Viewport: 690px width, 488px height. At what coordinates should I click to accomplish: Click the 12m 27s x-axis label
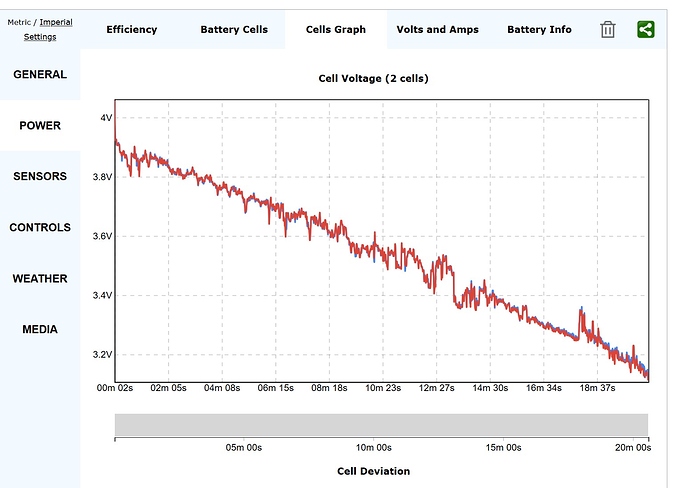pos(437,388)
